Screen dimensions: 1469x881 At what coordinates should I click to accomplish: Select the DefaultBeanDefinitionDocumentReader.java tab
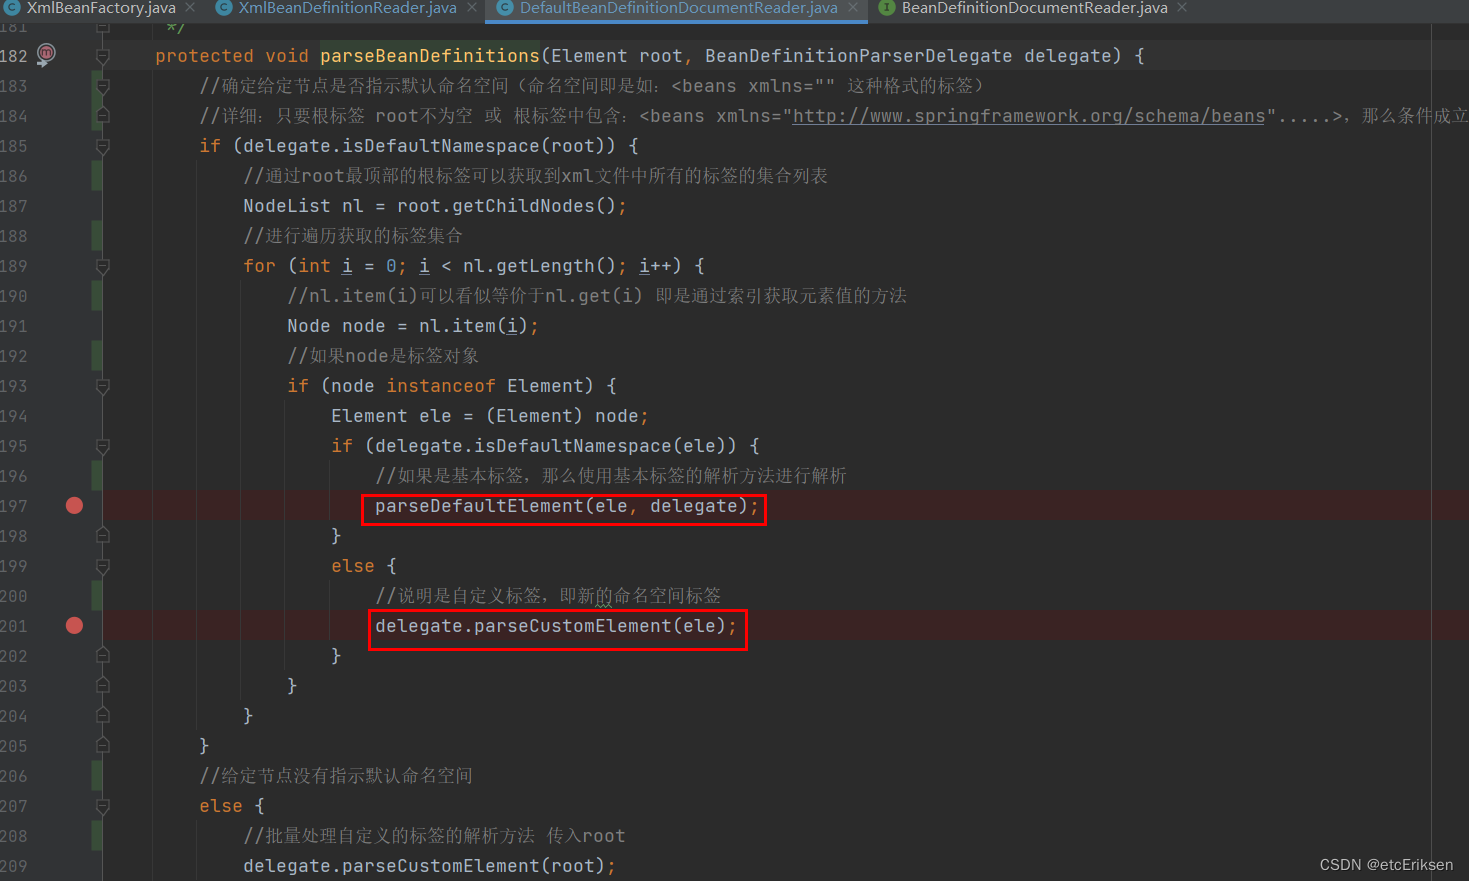point(678,8)
